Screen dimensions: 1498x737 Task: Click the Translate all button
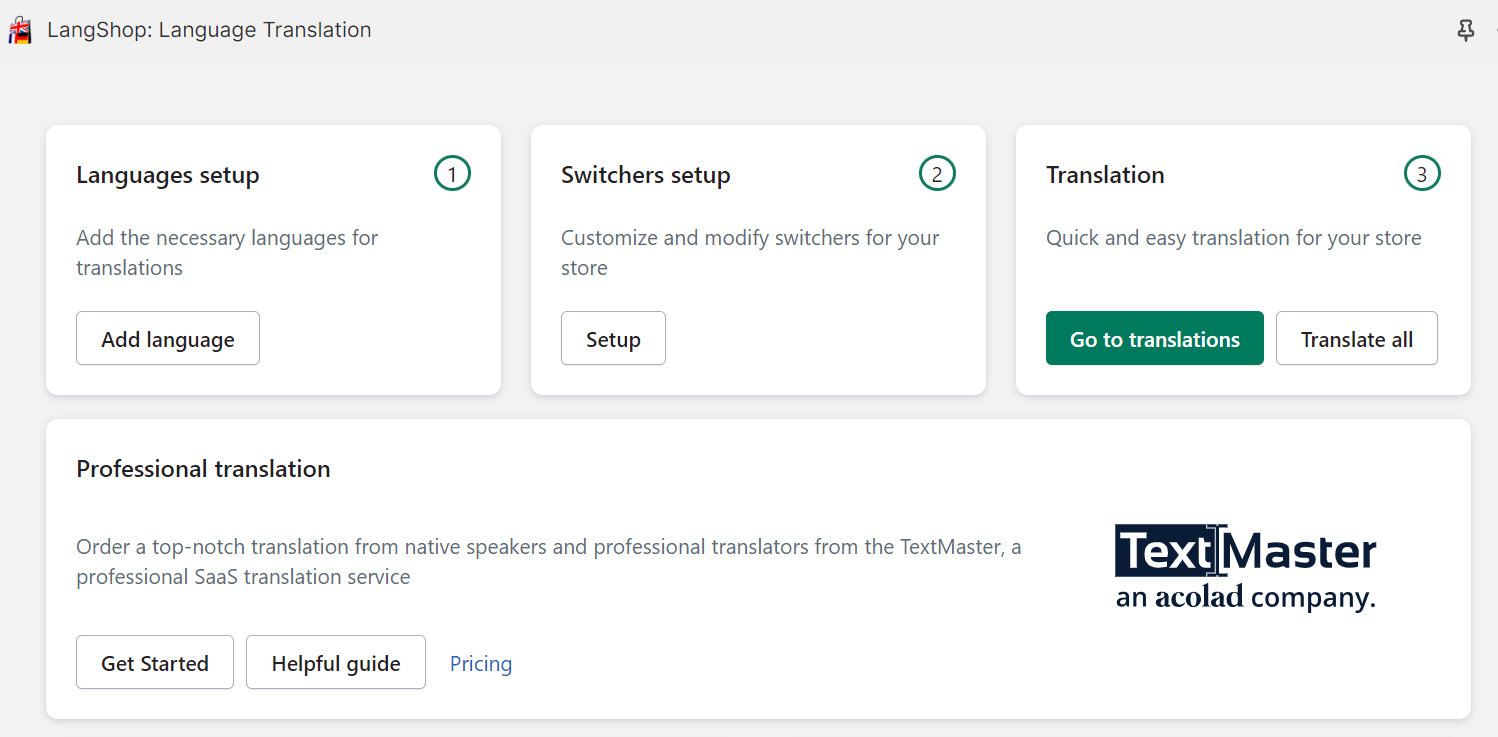point(1357,339)
